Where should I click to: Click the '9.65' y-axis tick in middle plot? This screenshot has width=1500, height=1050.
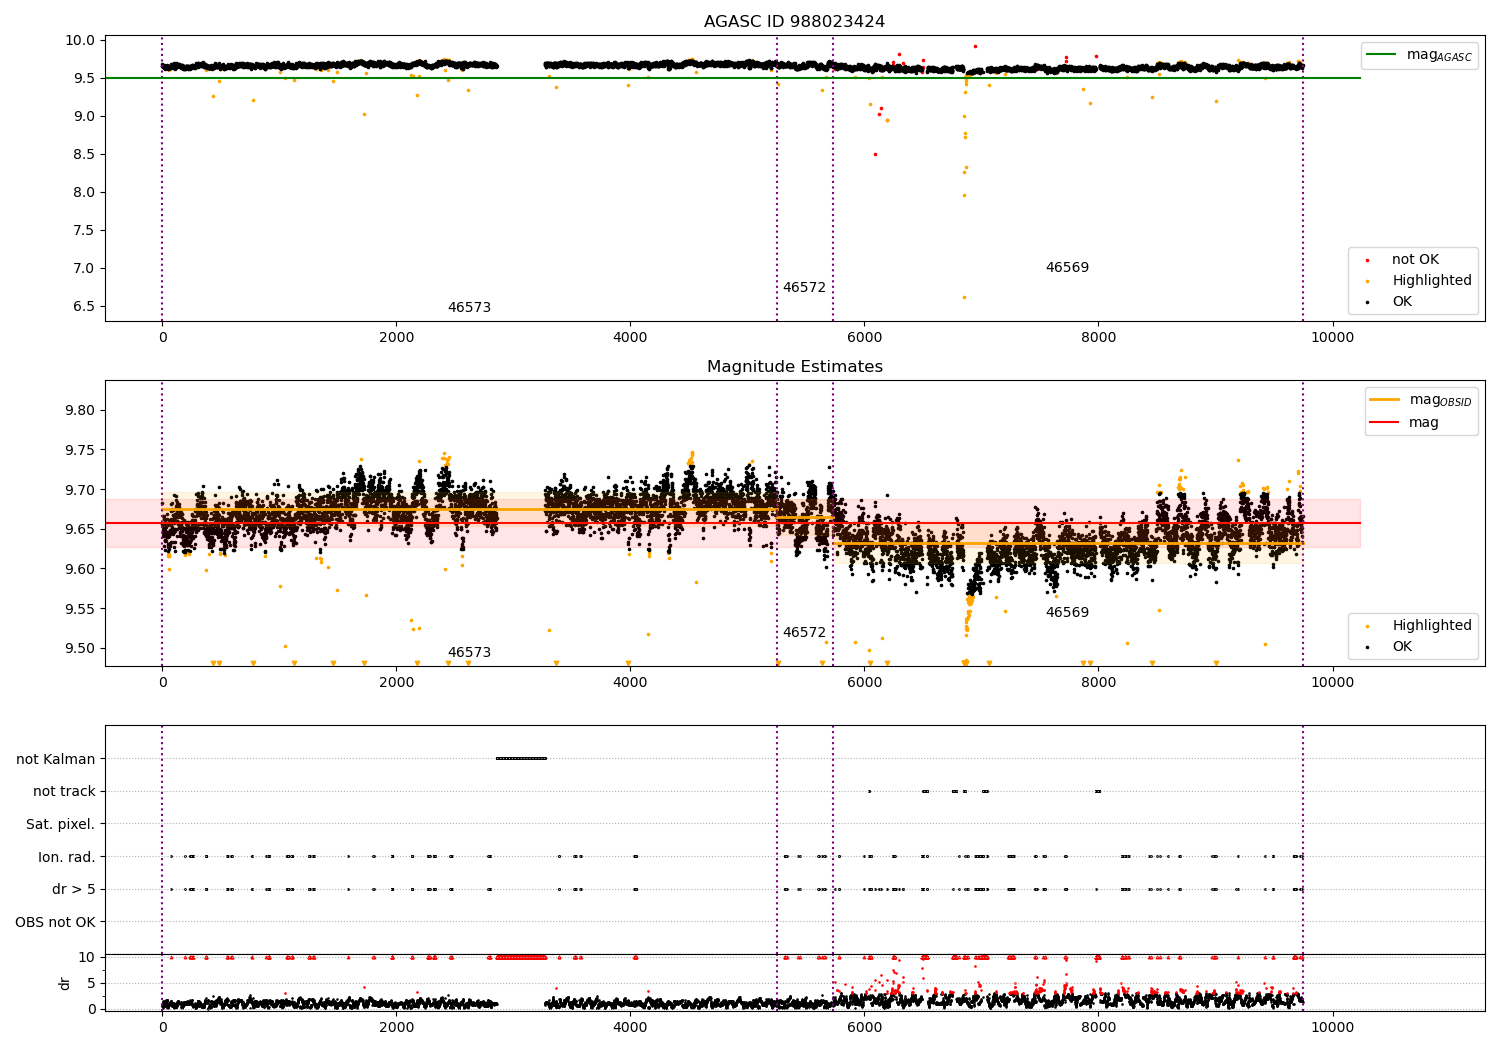coord(82,530)
